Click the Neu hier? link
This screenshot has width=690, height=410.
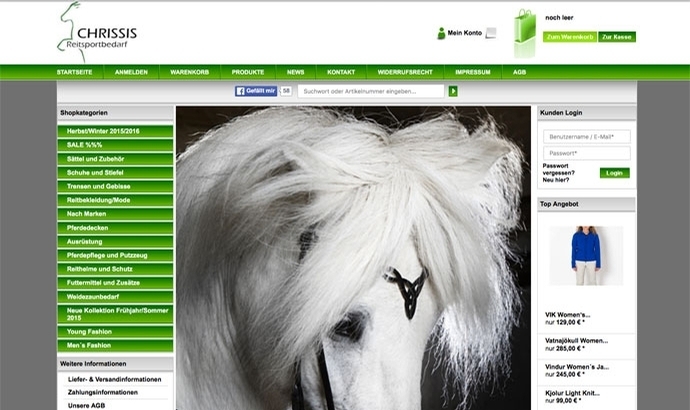(555, 180)
